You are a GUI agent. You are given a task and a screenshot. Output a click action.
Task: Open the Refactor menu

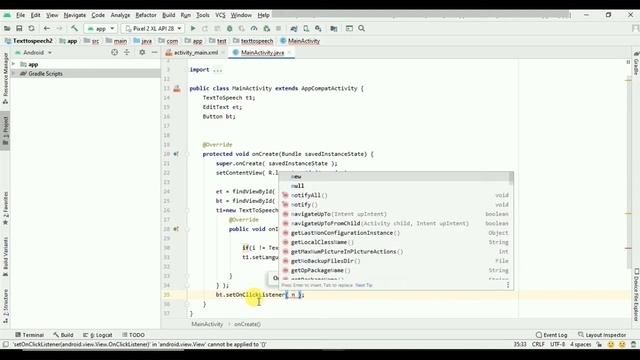point(146,15)
